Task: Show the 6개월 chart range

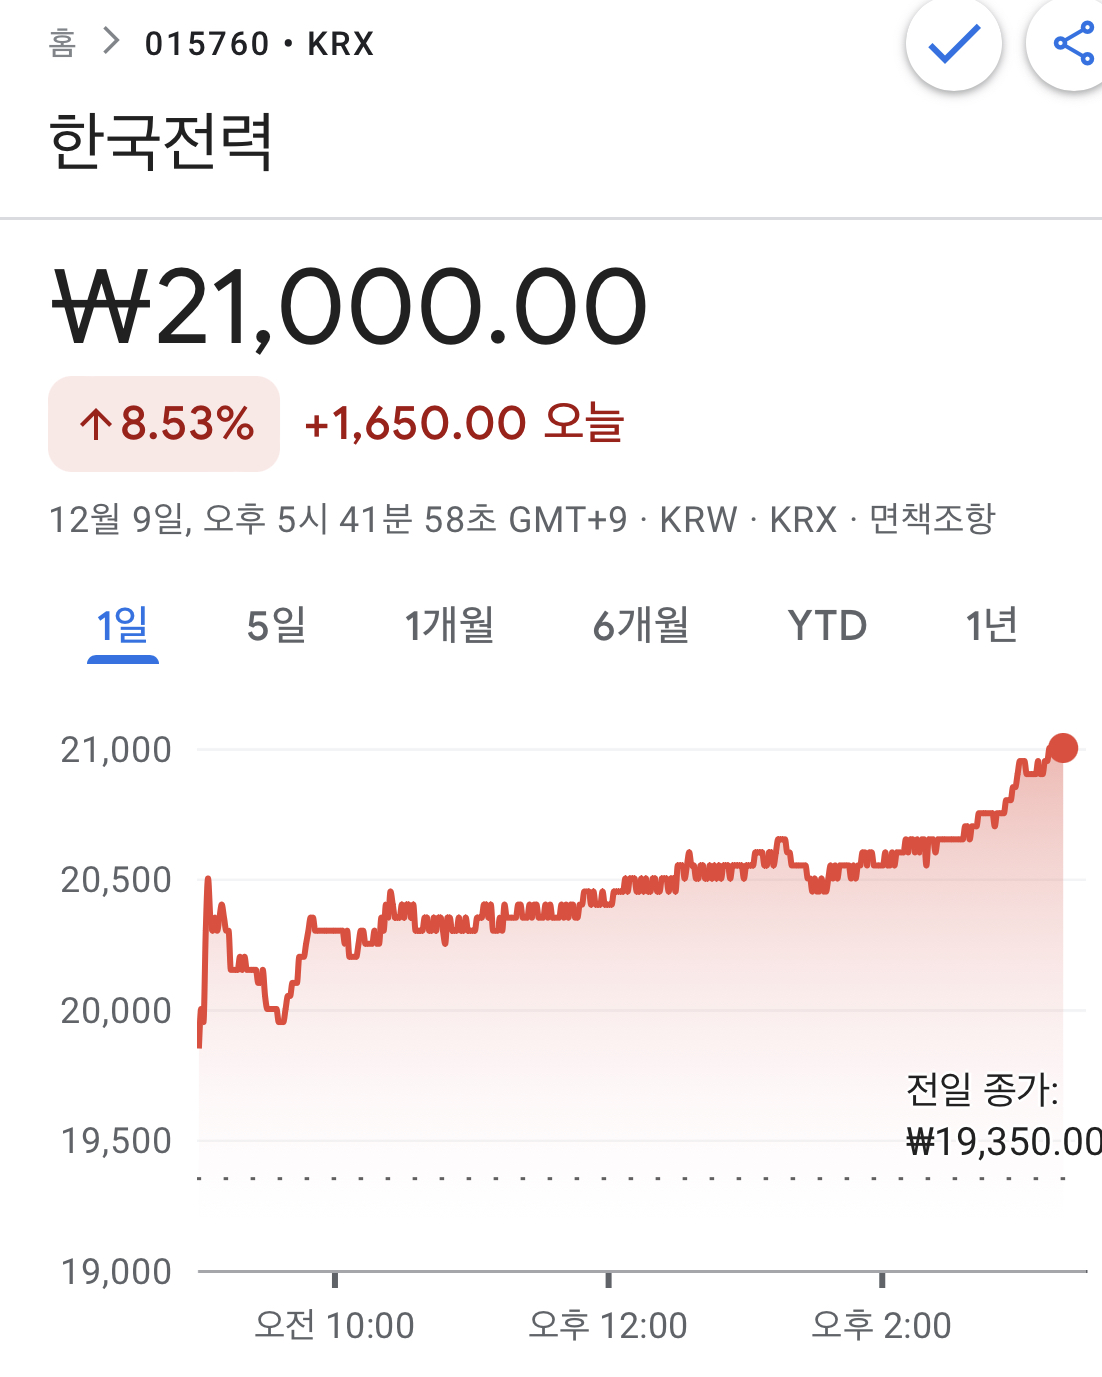Action: 641,626
